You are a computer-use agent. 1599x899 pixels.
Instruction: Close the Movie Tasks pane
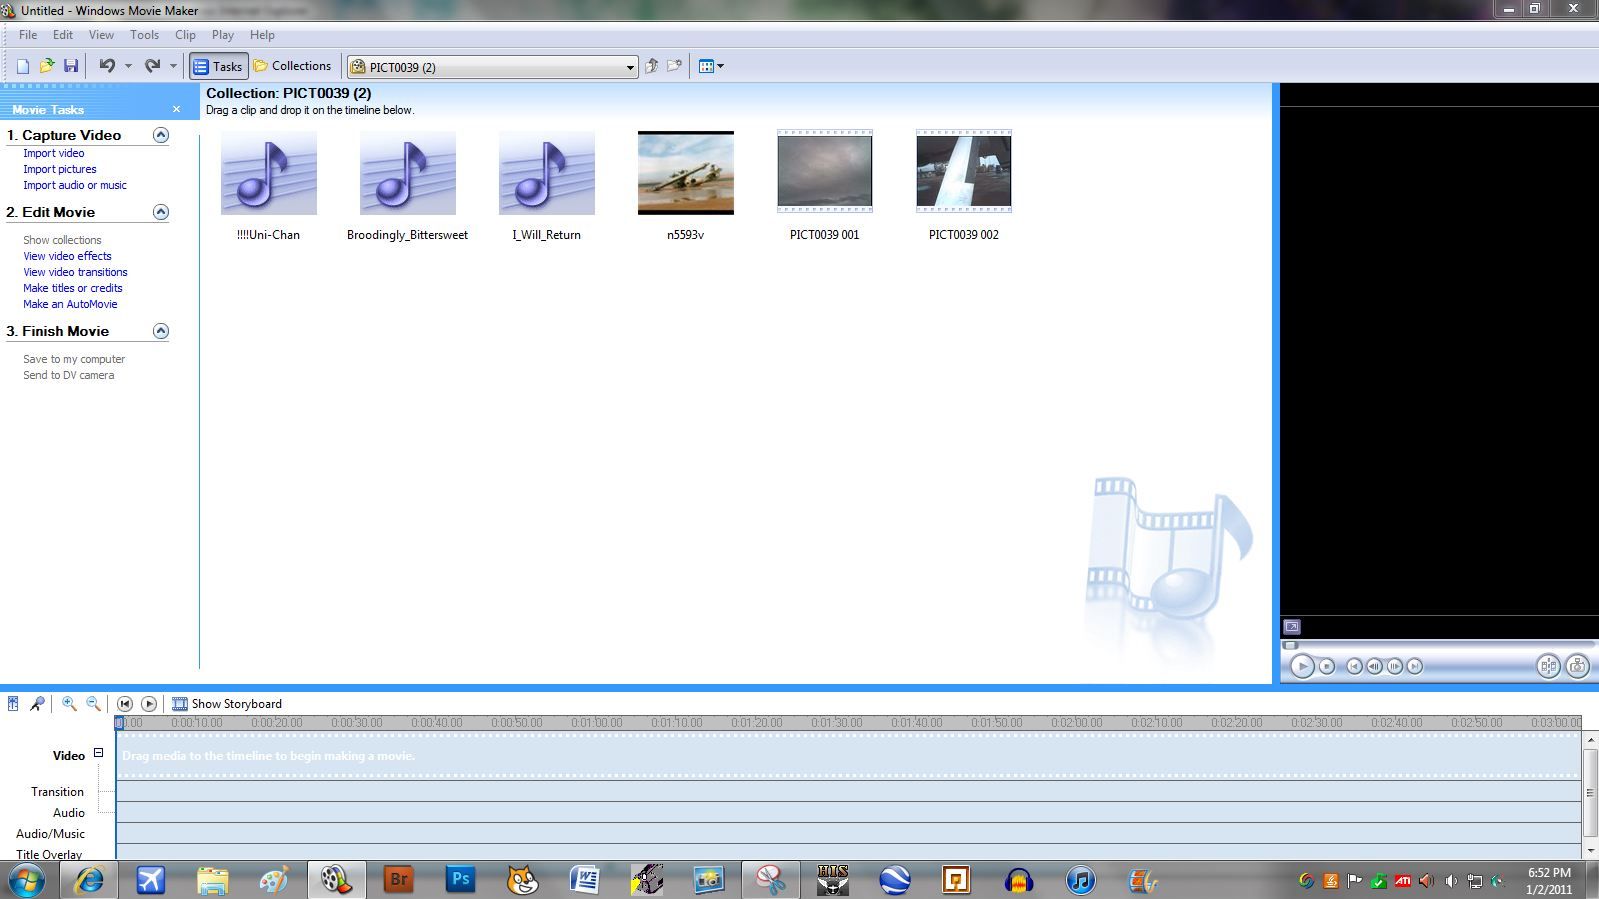point(177,109)
